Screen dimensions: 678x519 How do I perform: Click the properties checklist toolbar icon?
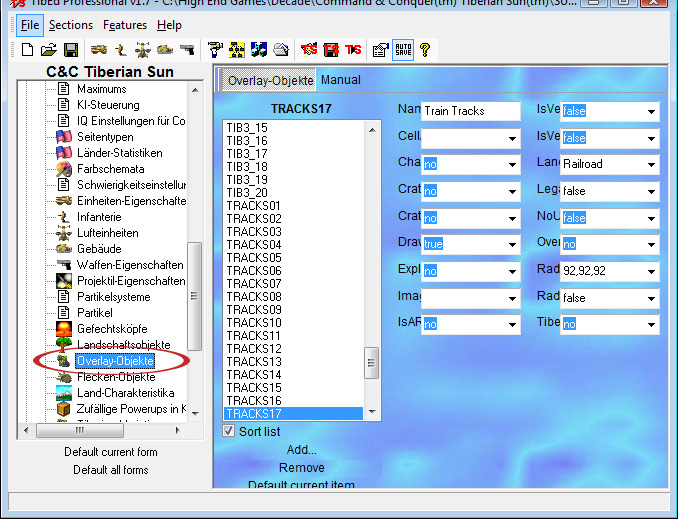tap(381, 50)
